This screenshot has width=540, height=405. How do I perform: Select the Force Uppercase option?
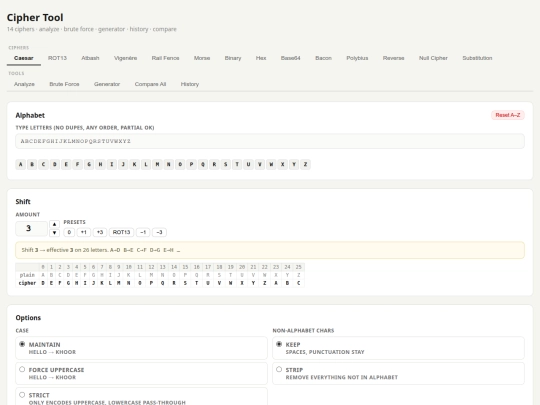(x=141, y=373)
